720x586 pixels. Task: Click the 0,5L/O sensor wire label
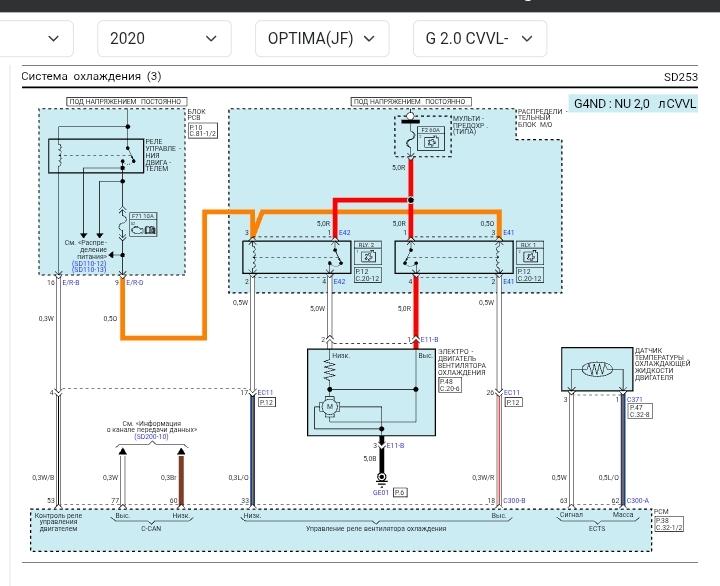[609, 478]
